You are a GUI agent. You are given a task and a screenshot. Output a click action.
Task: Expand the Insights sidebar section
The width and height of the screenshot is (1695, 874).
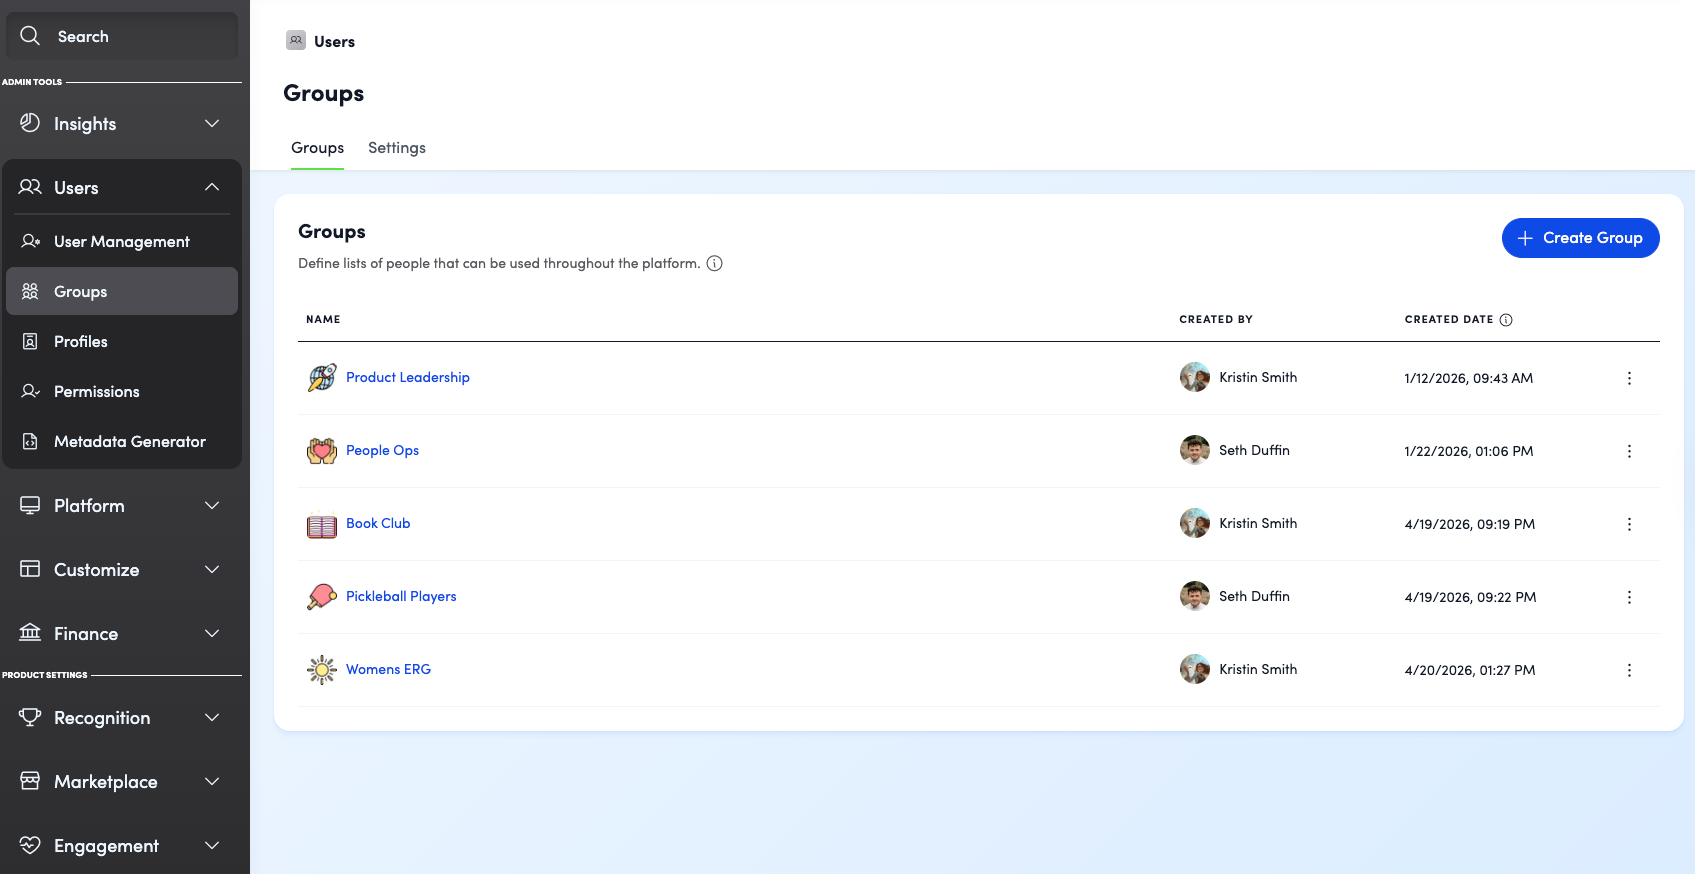pyautogui.click(x=121, y=124)
